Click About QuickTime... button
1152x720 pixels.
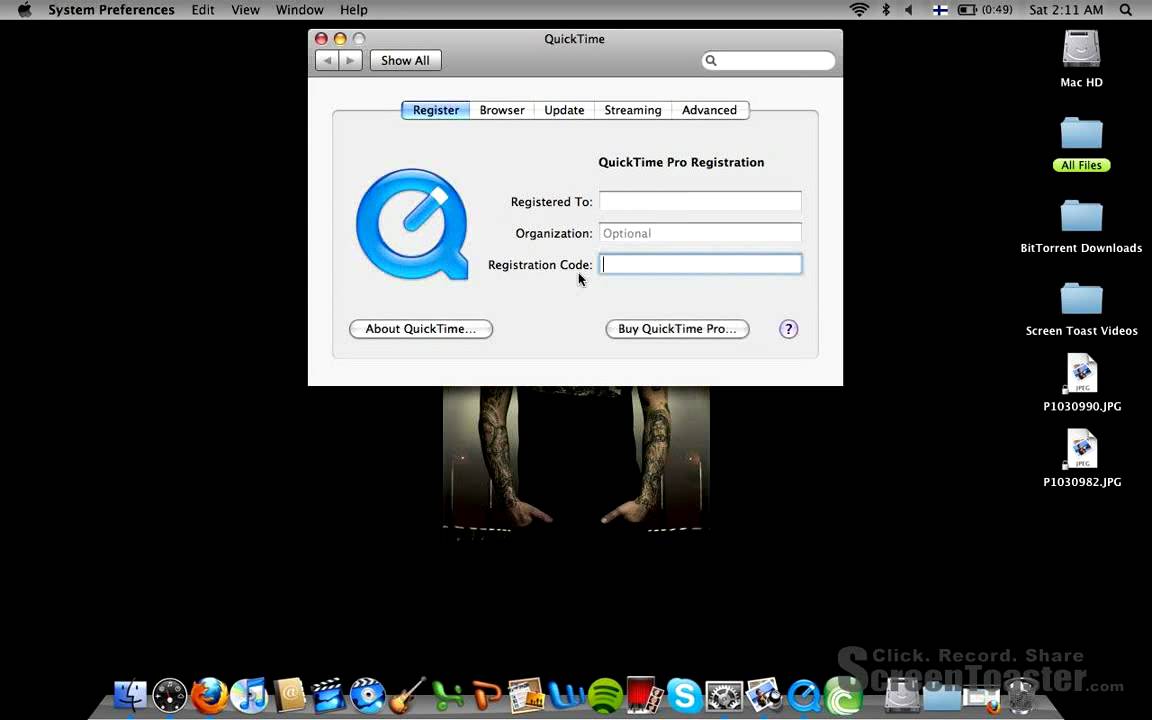click(421, 329)
